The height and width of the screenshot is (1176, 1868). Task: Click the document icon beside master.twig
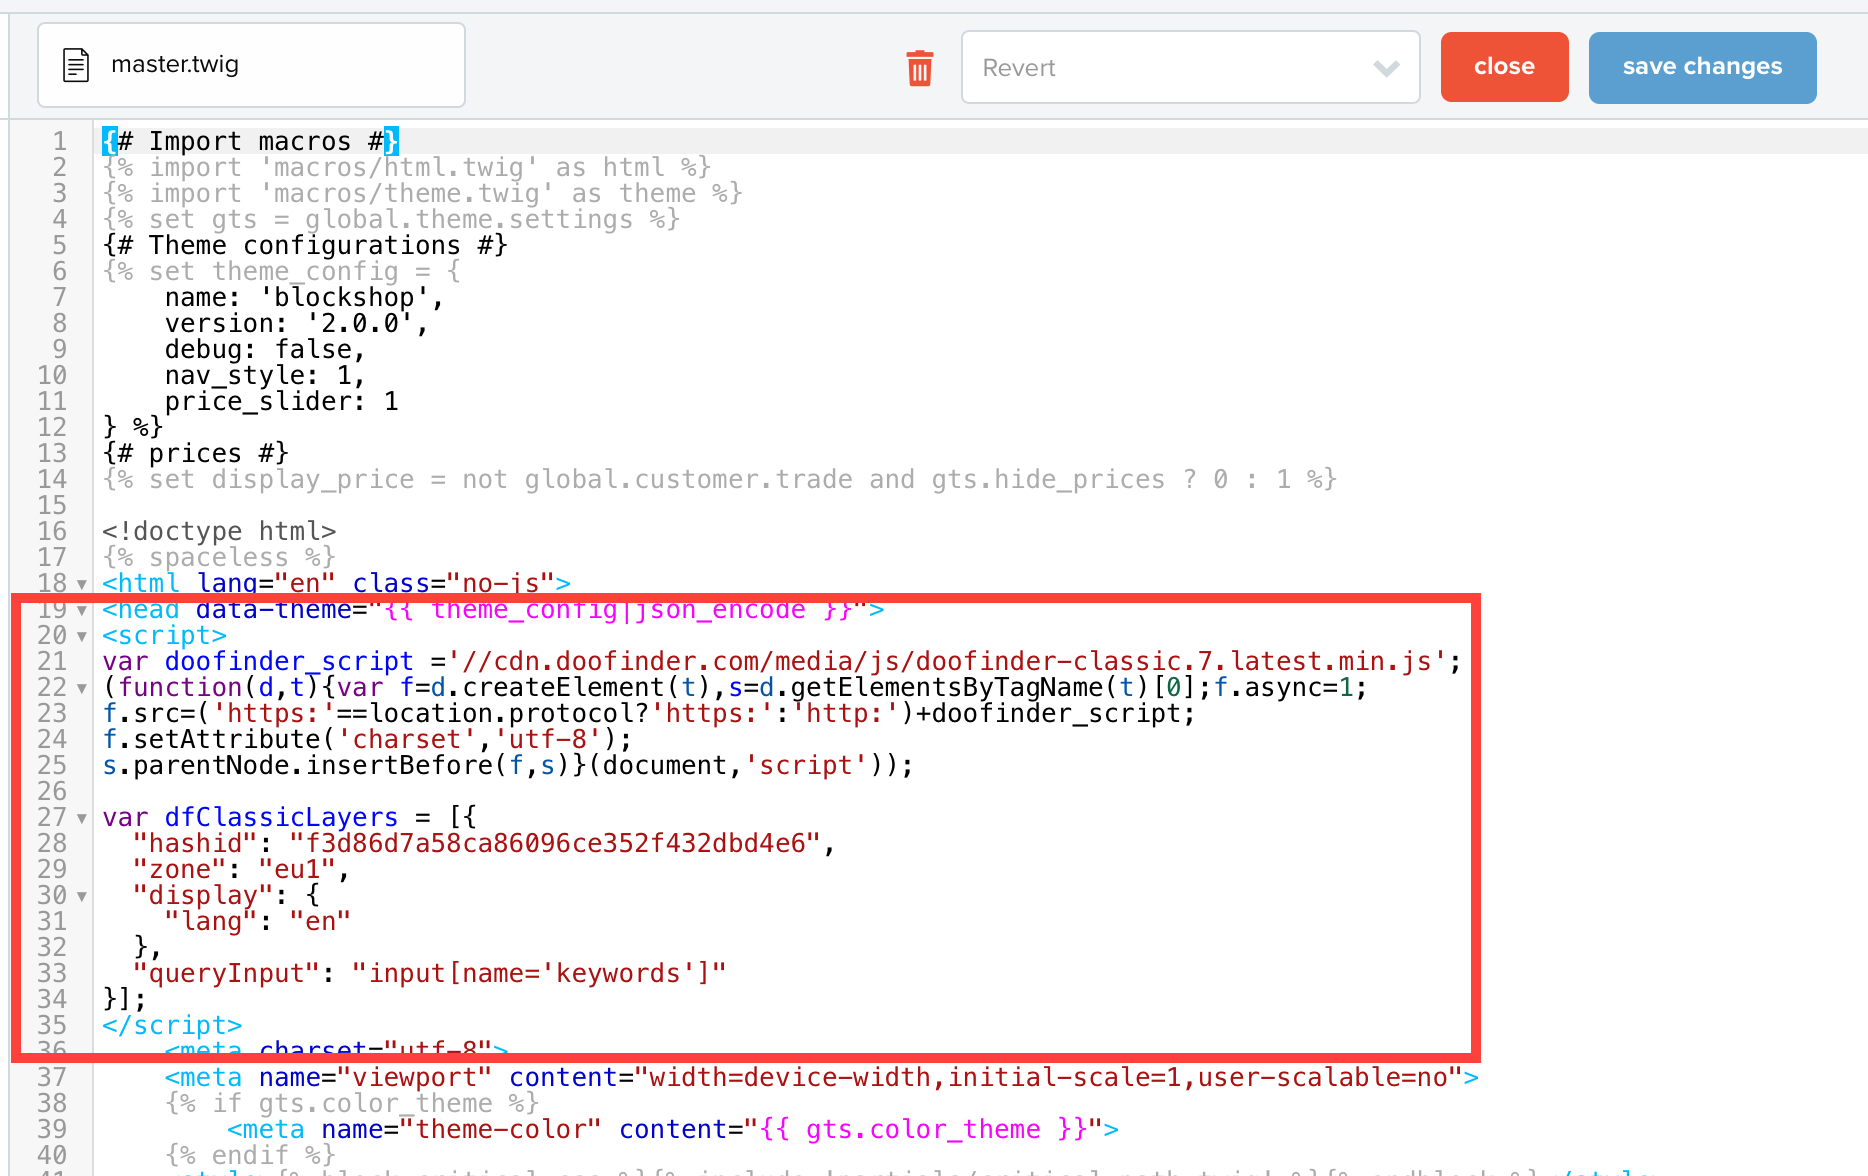[x=76, y=65]
